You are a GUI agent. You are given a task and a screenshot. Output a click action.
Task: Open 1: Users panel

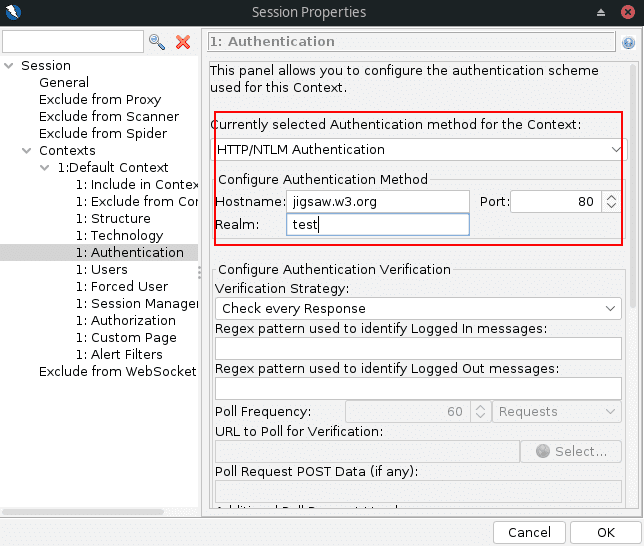pos(102,270)
